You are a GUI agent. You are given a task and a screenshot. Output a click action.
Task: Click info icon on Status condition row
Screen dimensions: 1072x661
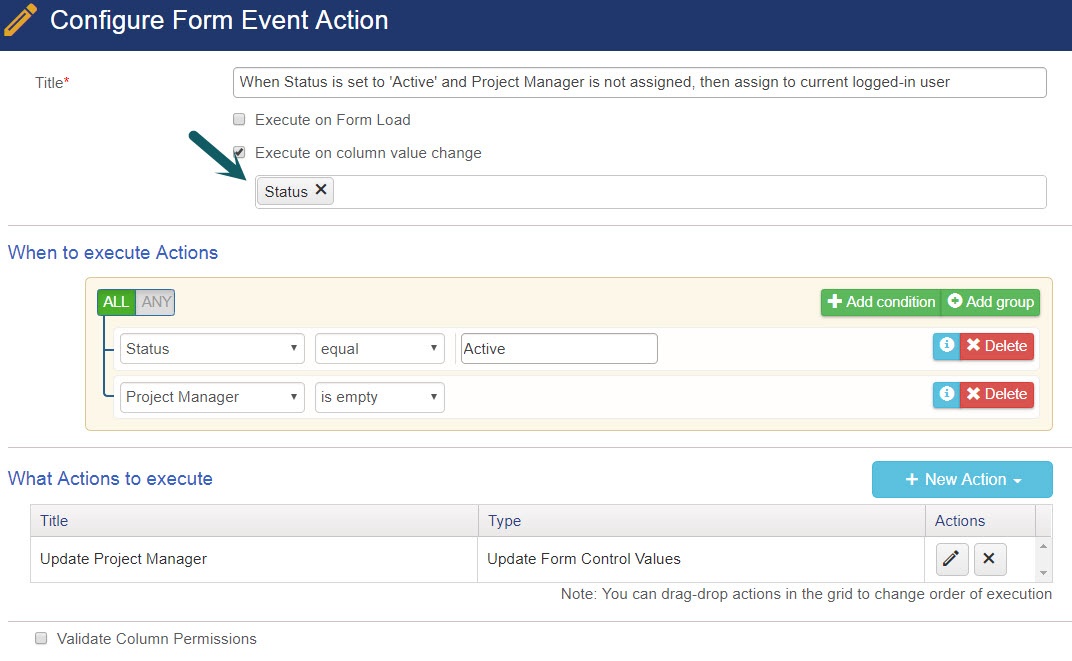tap(946, 346)
